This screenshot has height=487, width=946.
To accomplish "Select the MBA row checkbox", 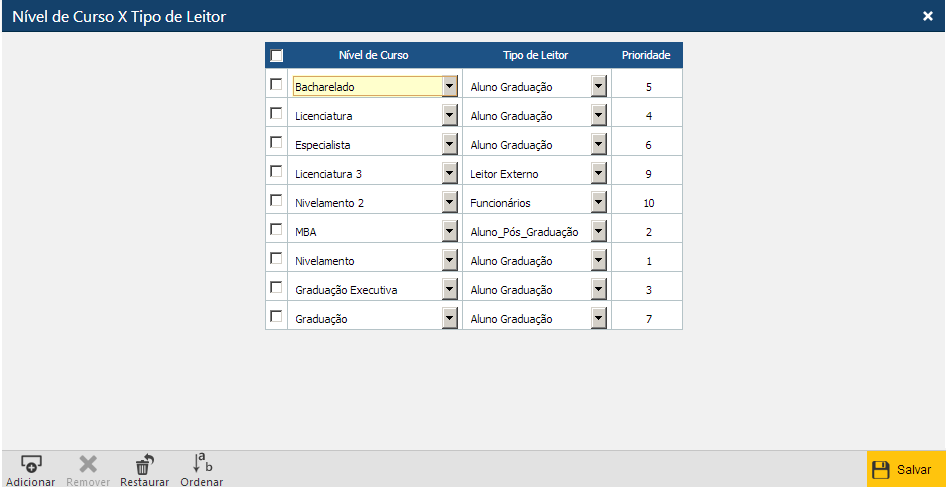I will (x=276, y=230).
